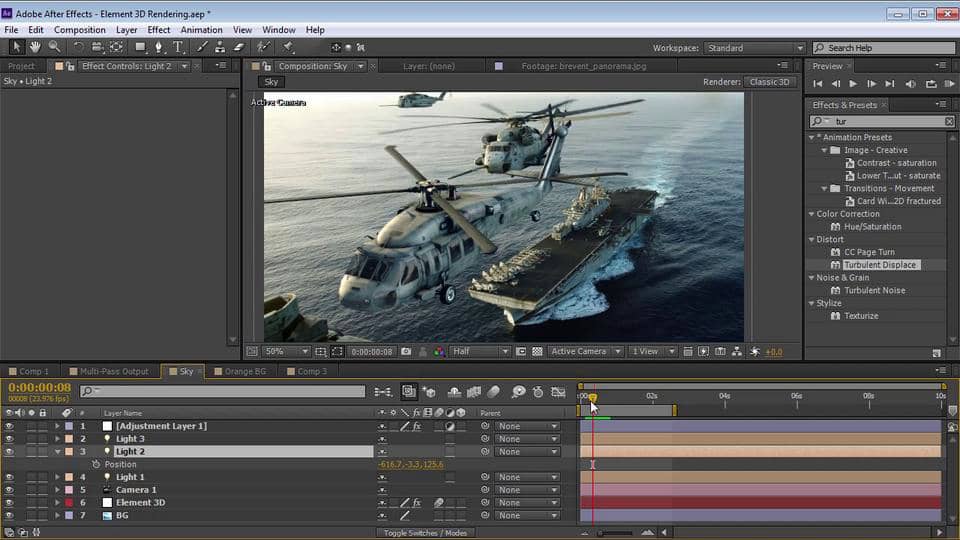
Task: Open the Effect menu
Action: tap(159, 29)
